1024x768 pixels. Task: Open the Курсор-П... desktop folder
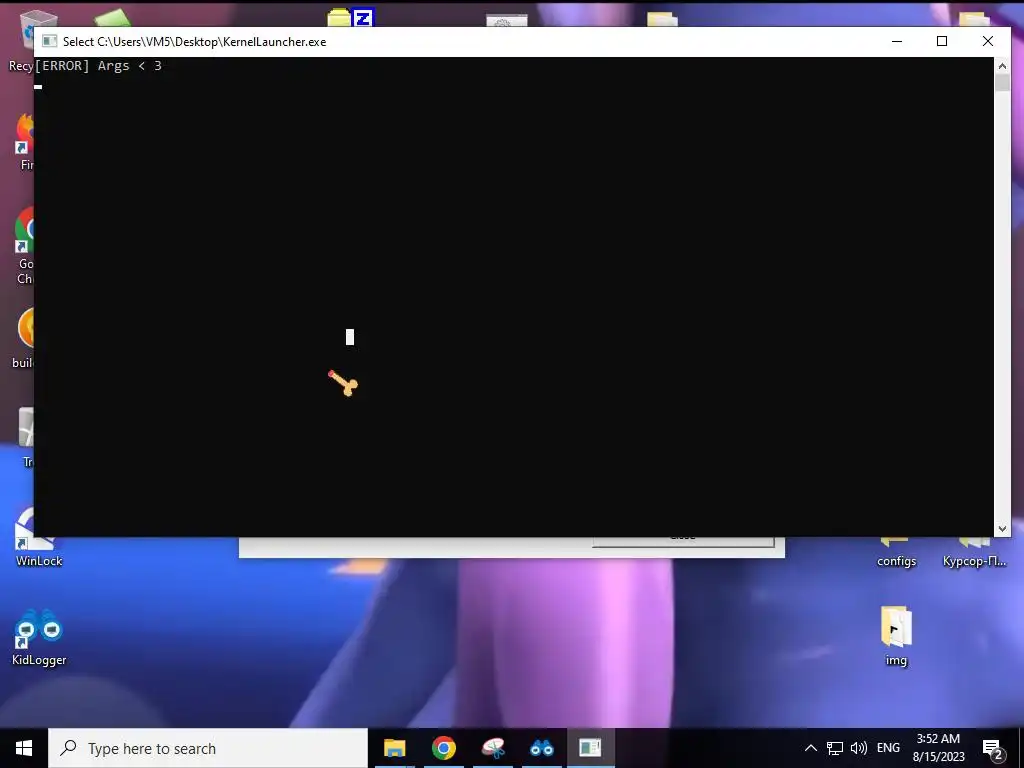coord(974,552)
